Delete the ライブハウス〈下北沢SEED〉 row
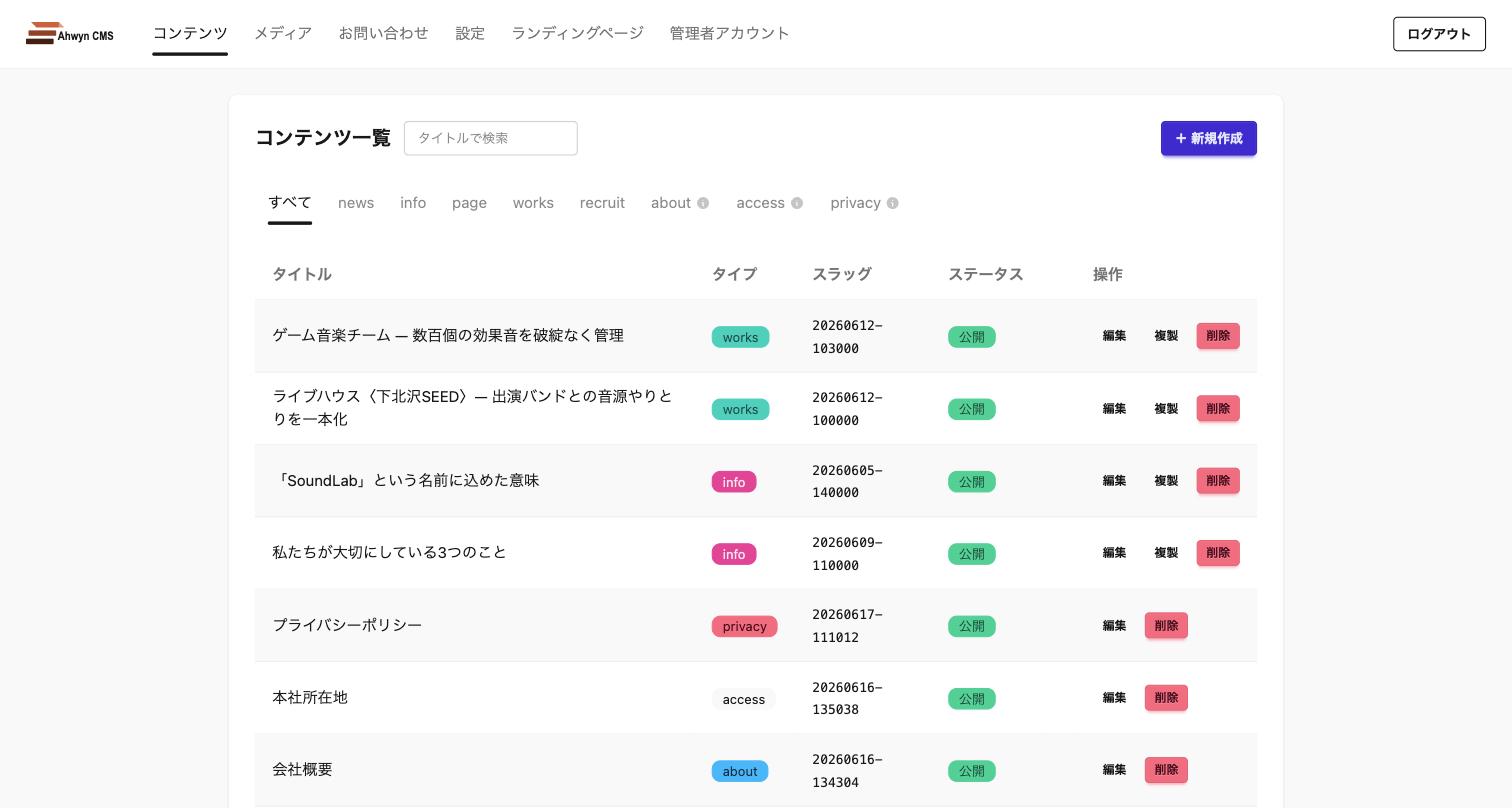 1218,408
